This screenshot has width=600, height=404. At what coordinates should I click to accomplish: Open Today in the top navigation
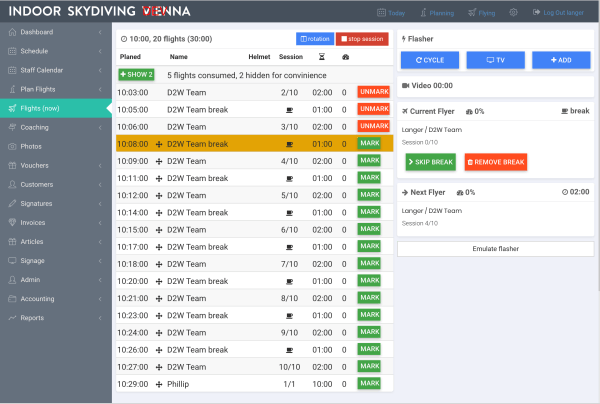tap(391, 13)
